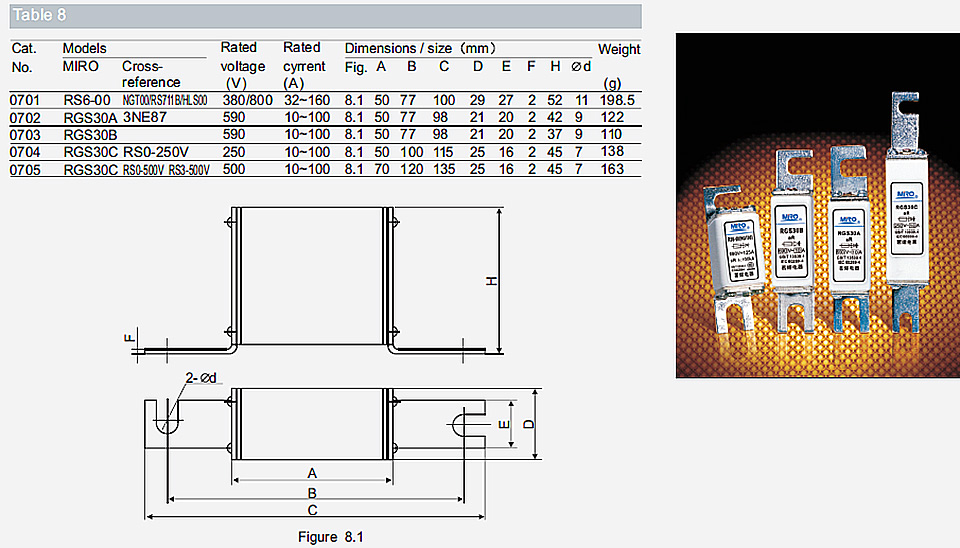
Task: Select rated voltage "500"
Action: tap(234, 169)
